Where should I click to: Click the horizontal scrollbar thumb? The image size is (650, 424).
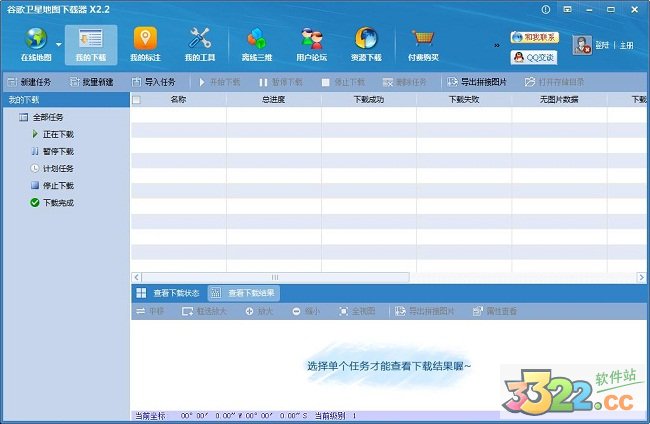(x=275, y=277)
